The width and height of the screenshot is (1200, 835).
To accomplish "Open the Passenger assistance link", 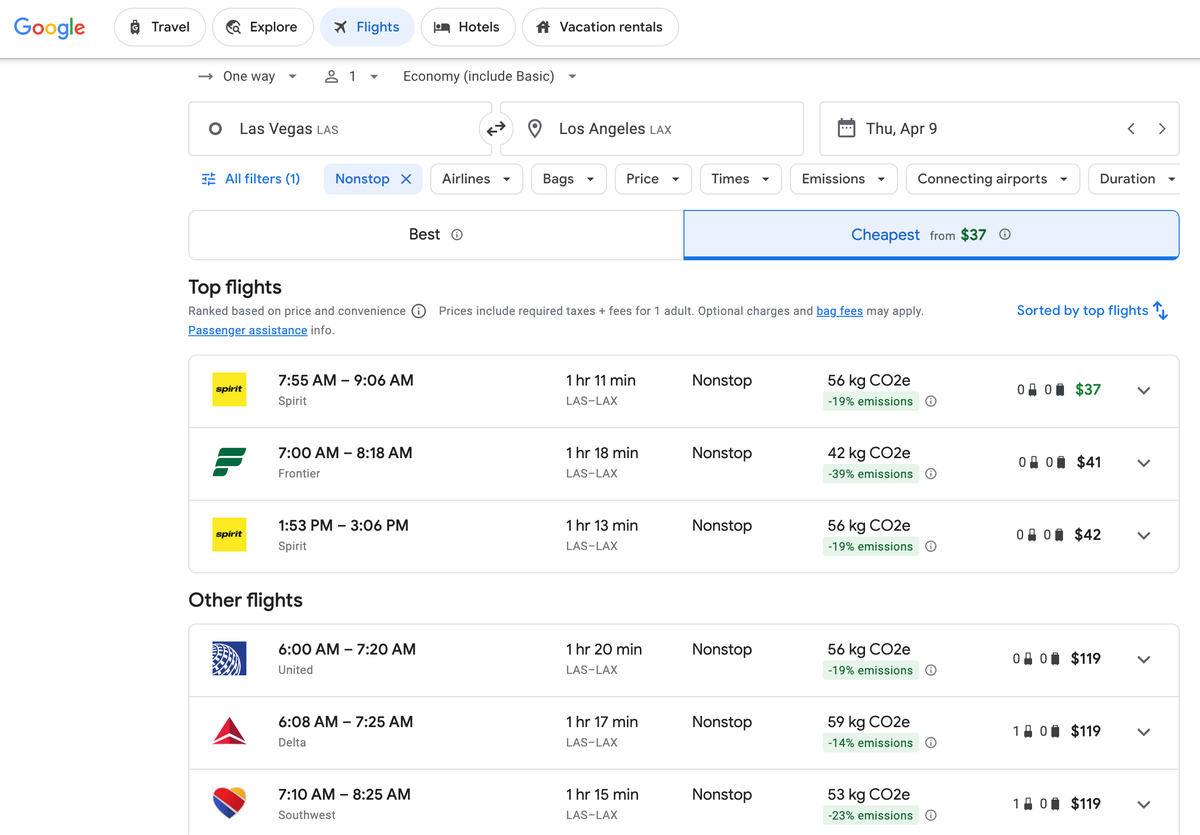I will [247, 330].
